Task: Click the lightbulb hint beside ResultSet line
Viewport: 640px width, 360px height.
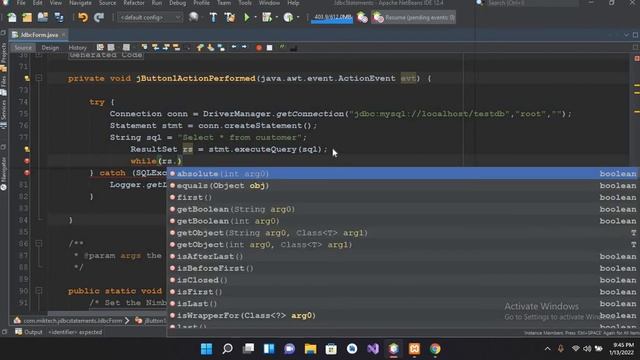Action: [27, 149]
